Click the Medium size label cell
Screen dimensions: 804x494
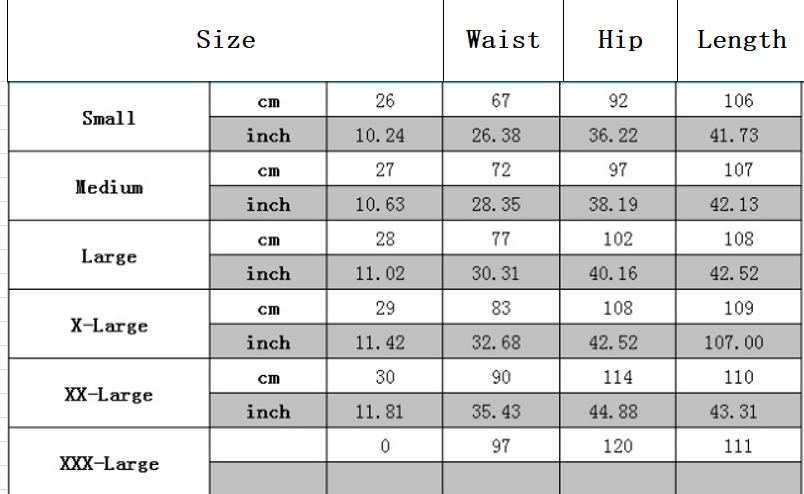point(109,186)
